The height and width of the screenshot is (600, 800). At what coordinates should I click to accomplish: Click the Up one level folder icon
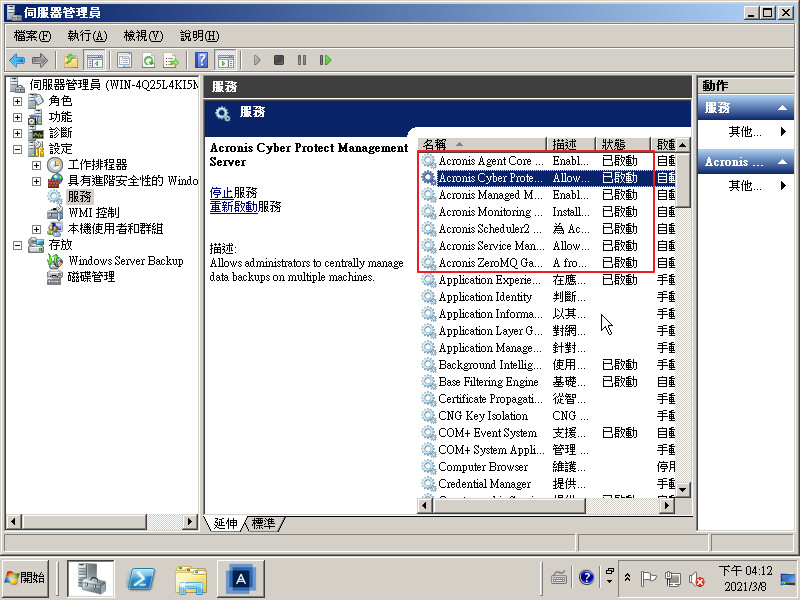tap(71, 60)
